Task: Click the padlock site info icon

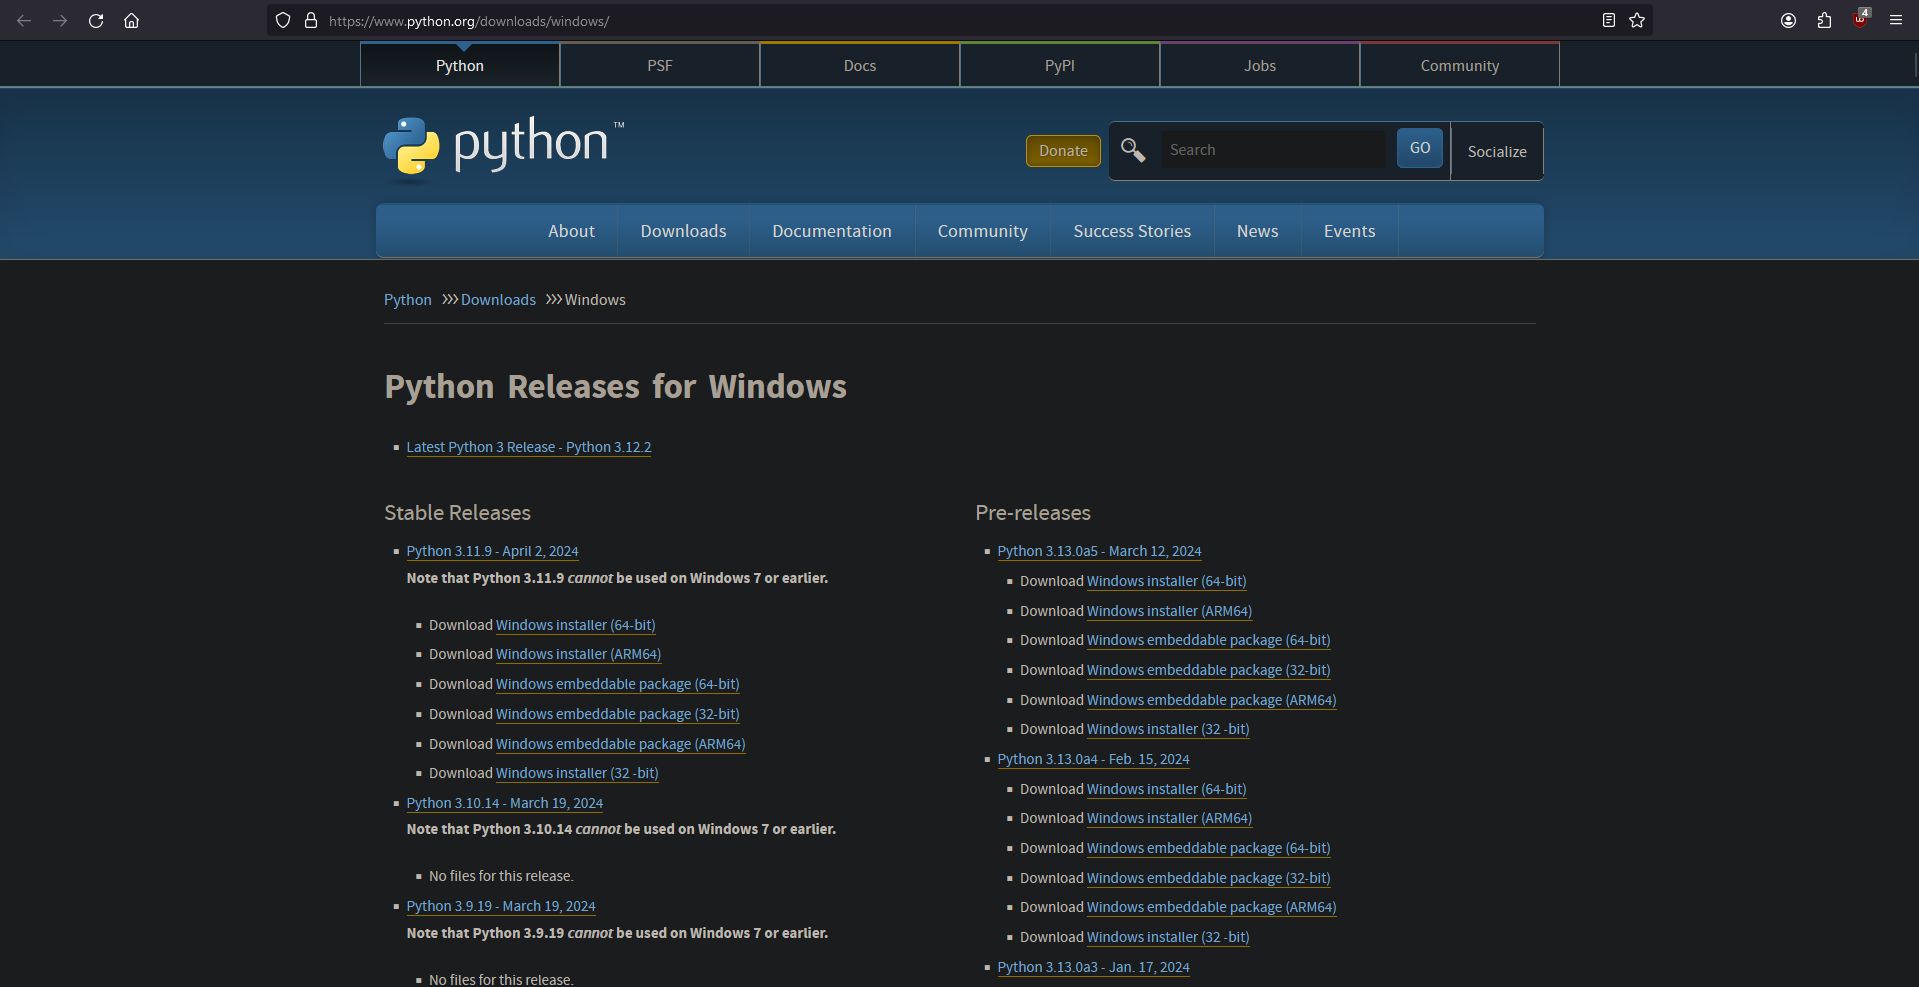Action: coord(311,20)
